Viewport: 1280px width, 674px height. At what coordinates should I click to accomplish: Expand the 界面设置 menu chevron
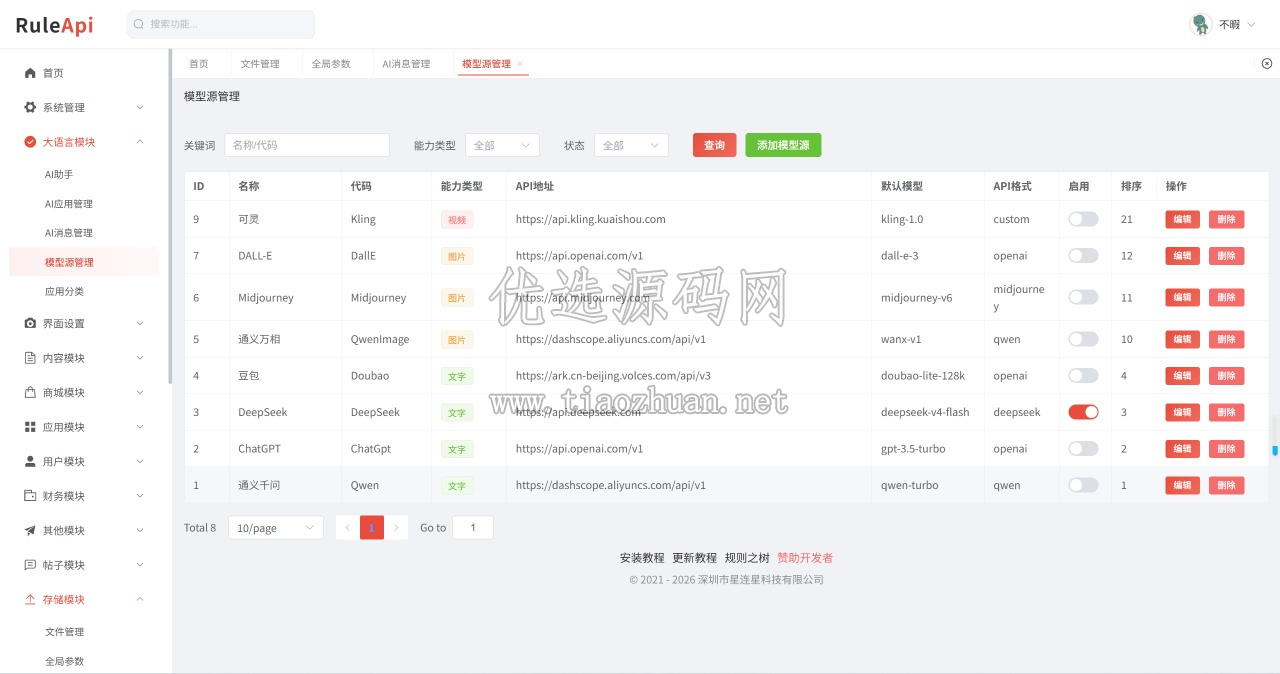click(140, 323)
